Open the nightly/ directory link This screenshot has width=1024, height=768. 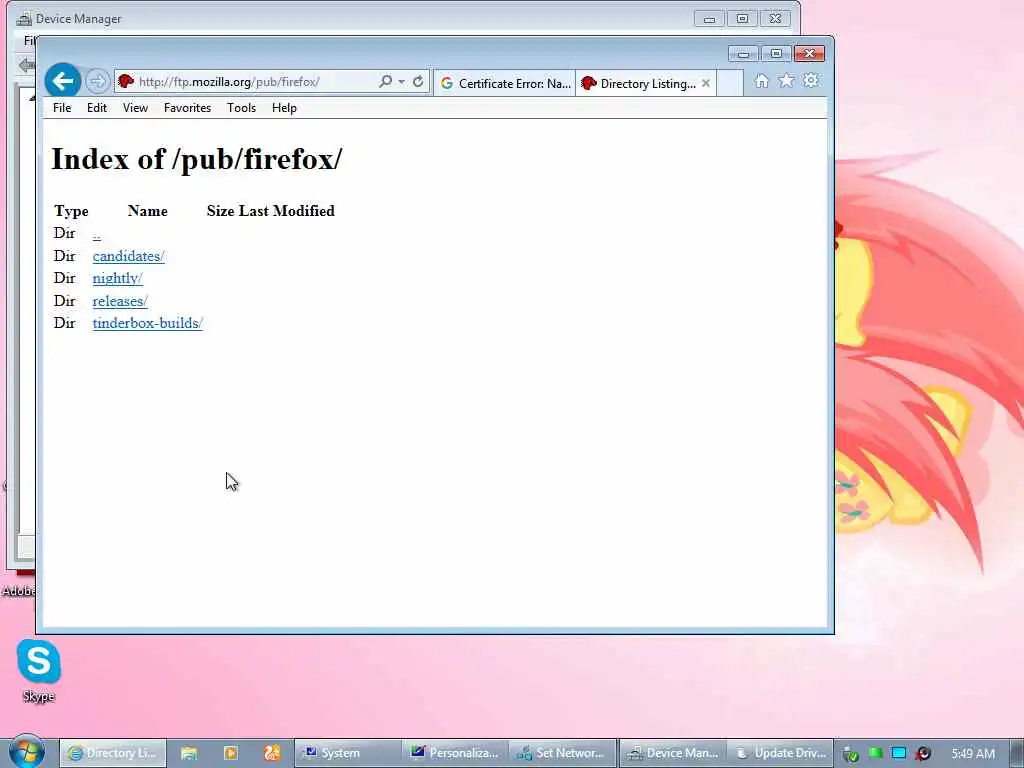pyautogui.click(x=118, y=278)
